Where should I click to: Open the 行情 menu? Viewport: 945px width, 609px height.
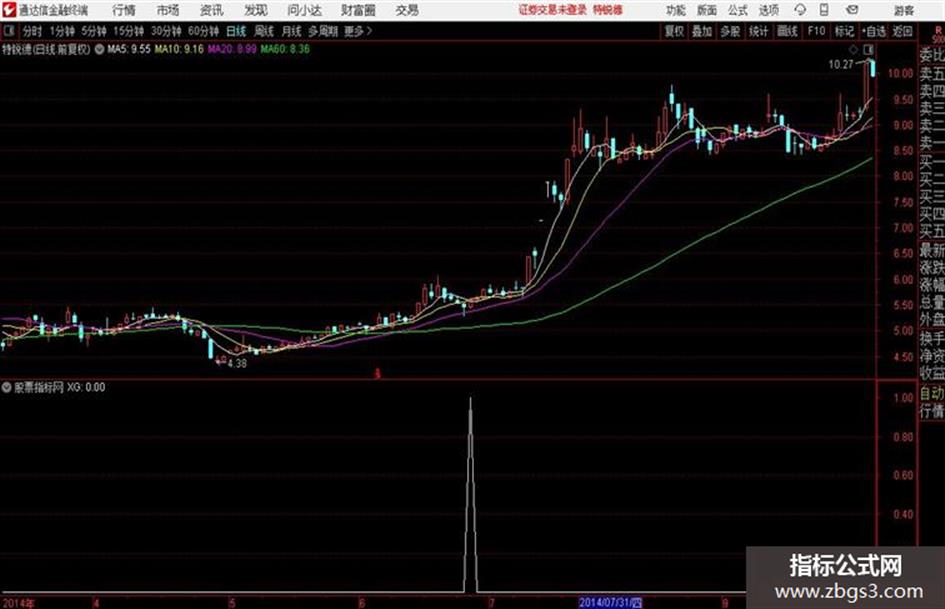point(124,10)
